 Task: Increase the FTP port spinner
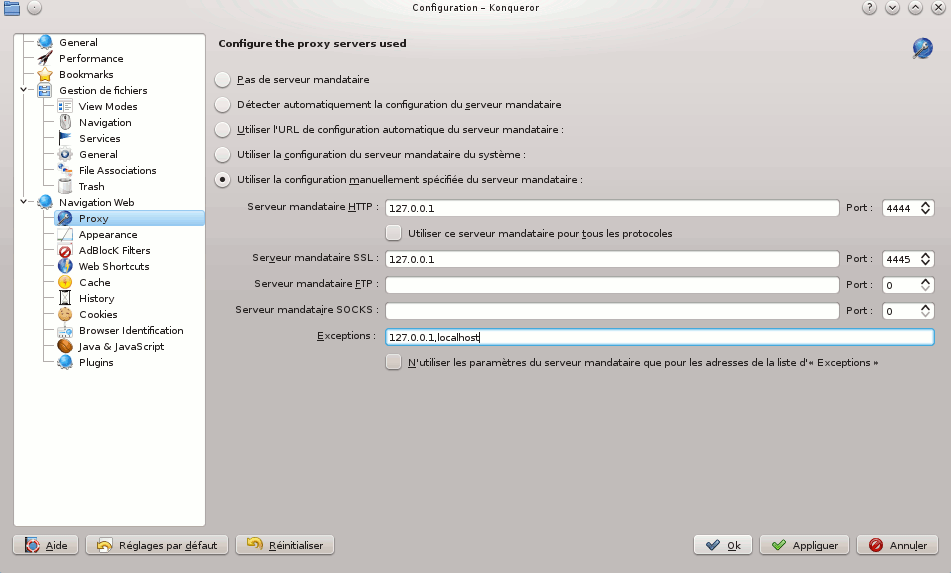(x=926, y=281)
